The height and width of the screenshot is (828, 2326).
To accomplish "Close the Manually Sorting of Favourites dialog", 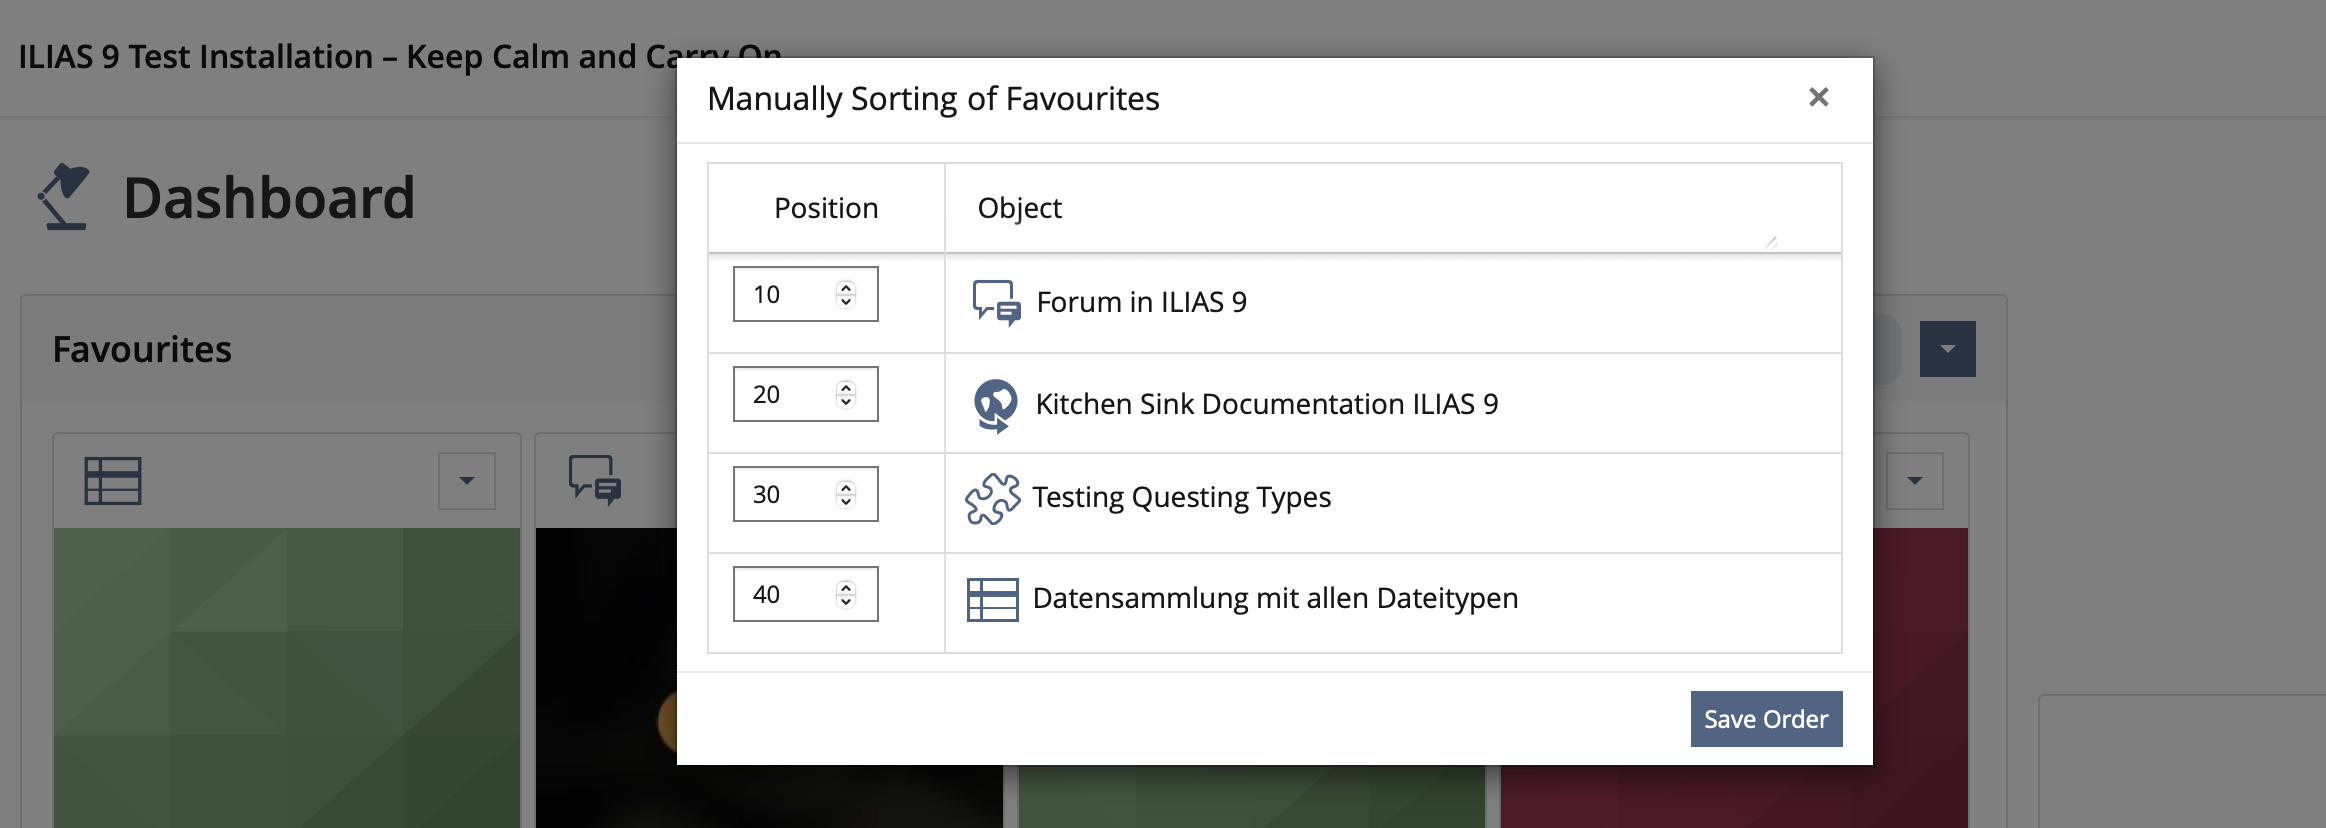I will pyautogui.click(x=1818, y=97).
